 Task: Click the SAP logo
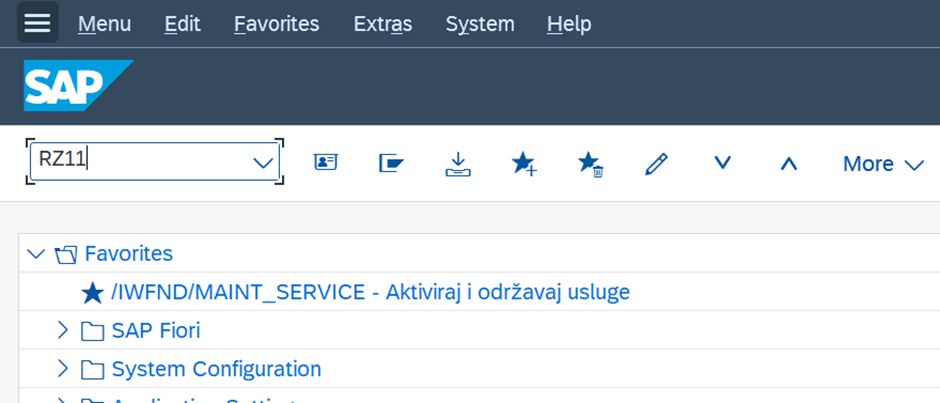[x=77, y=86]
